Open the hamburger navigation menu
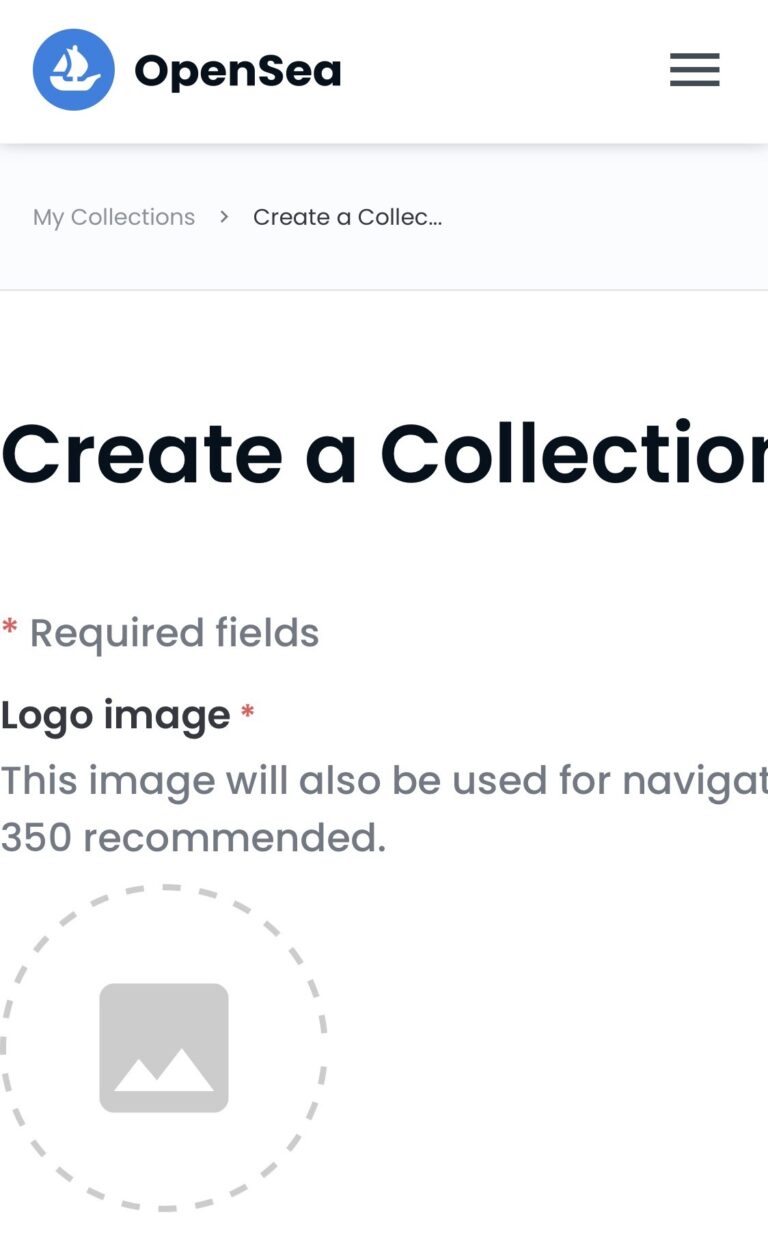768x1238 pixels. point(694,70)
